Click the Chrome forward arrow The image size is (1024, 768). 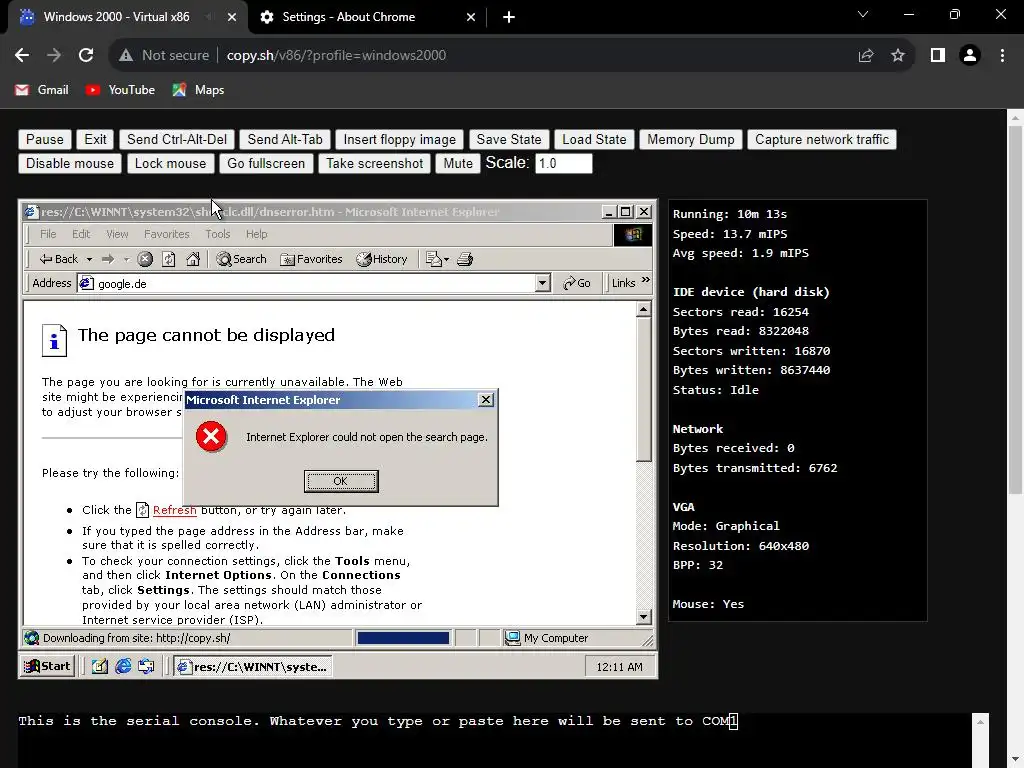point(54,56)
